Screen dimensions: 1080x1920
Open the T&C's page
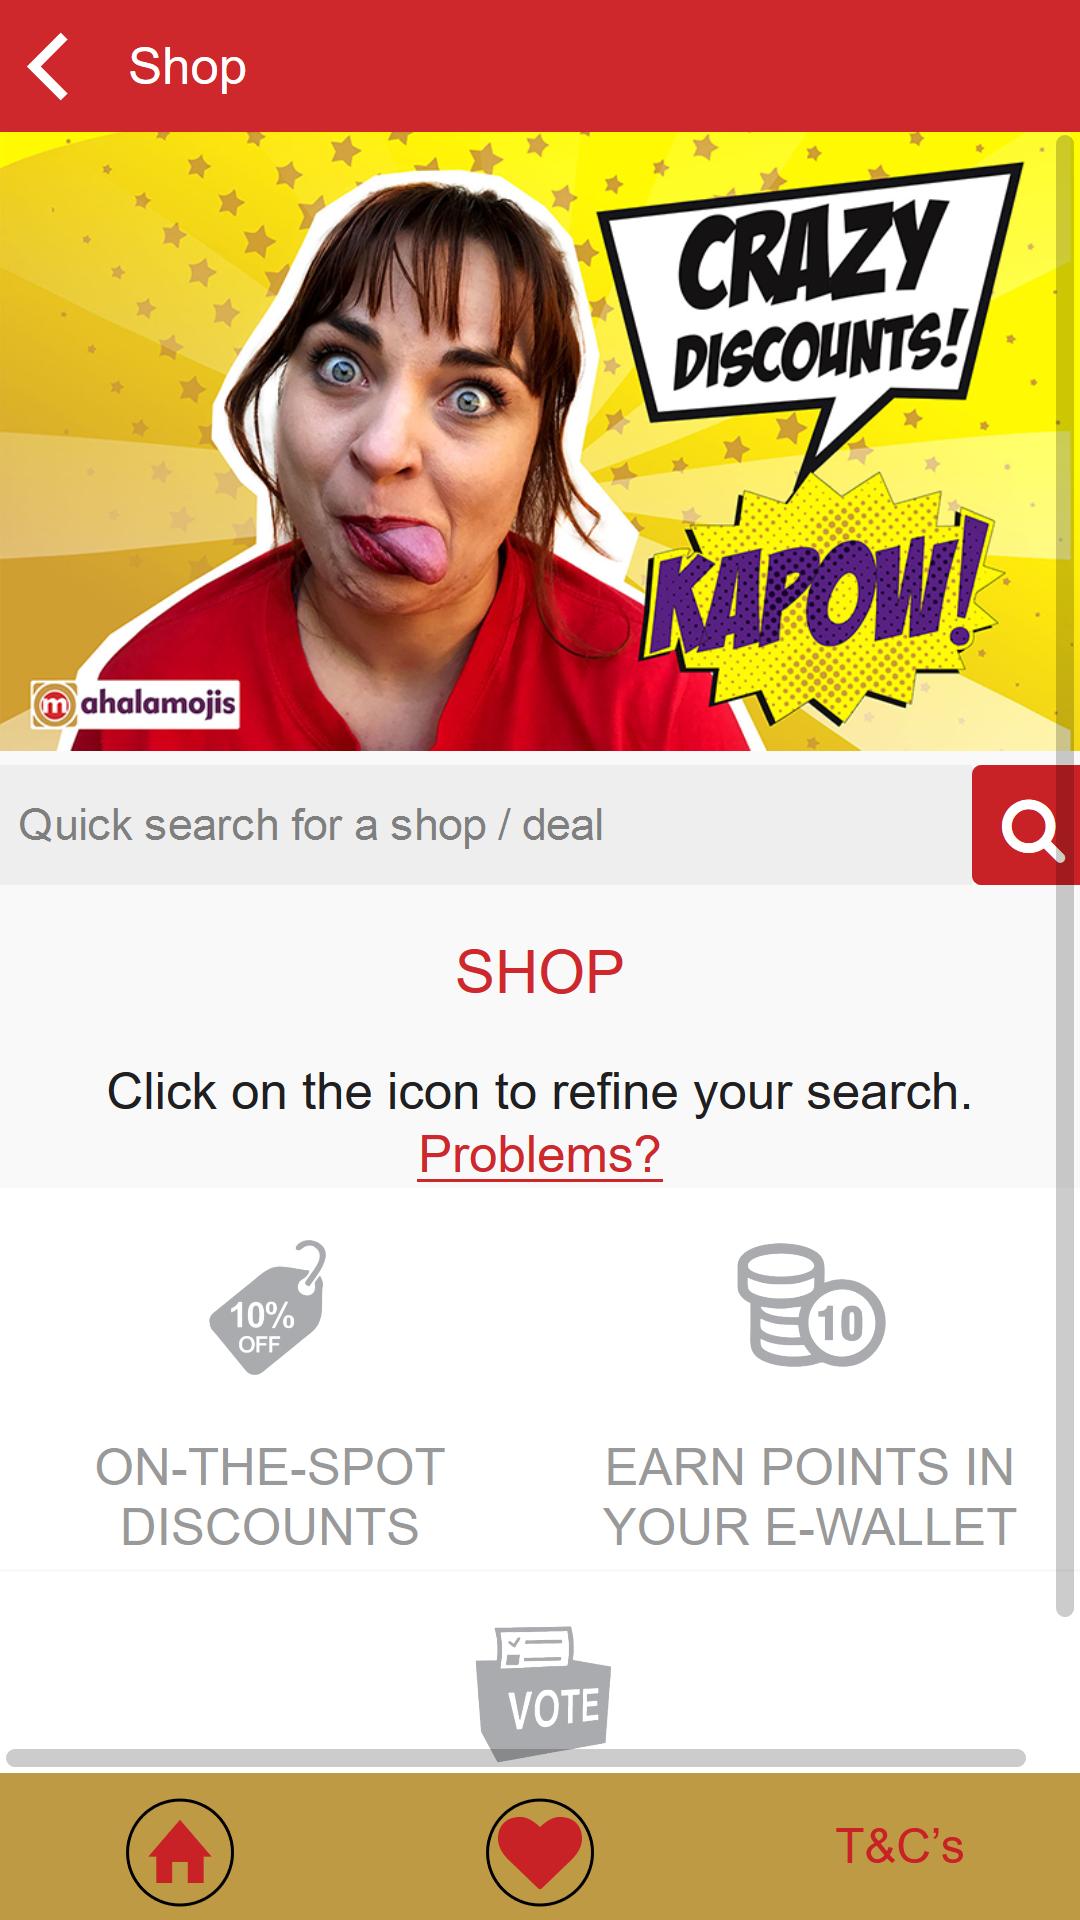point(899,1846)
